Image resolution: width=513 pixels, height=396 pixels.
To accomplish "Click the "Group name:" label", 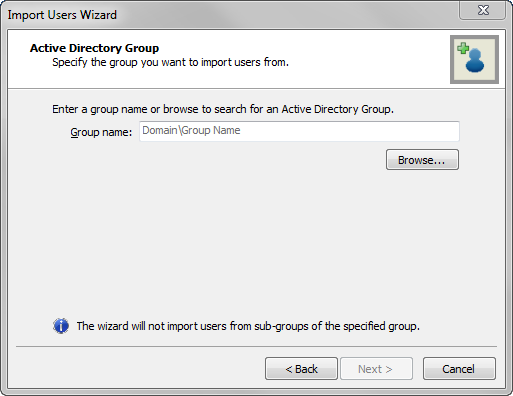I will pos(101,132).
